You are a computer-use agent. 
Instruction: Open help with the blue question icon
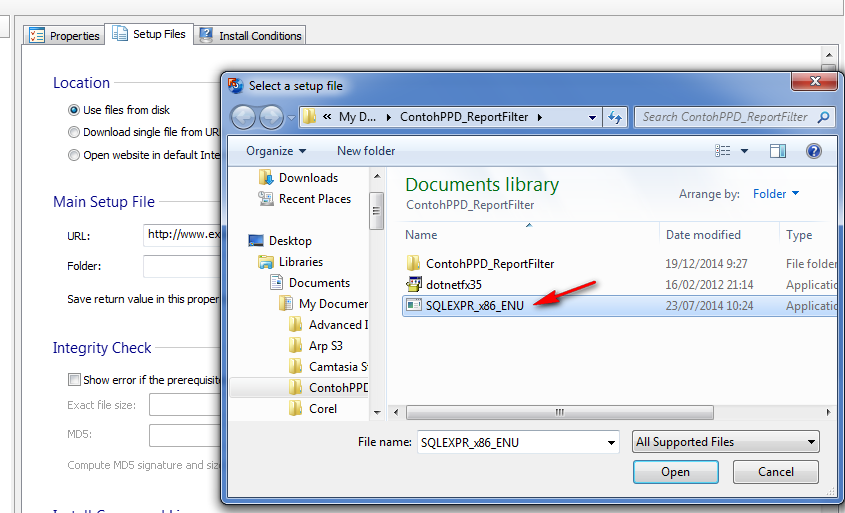coord(814,151)
